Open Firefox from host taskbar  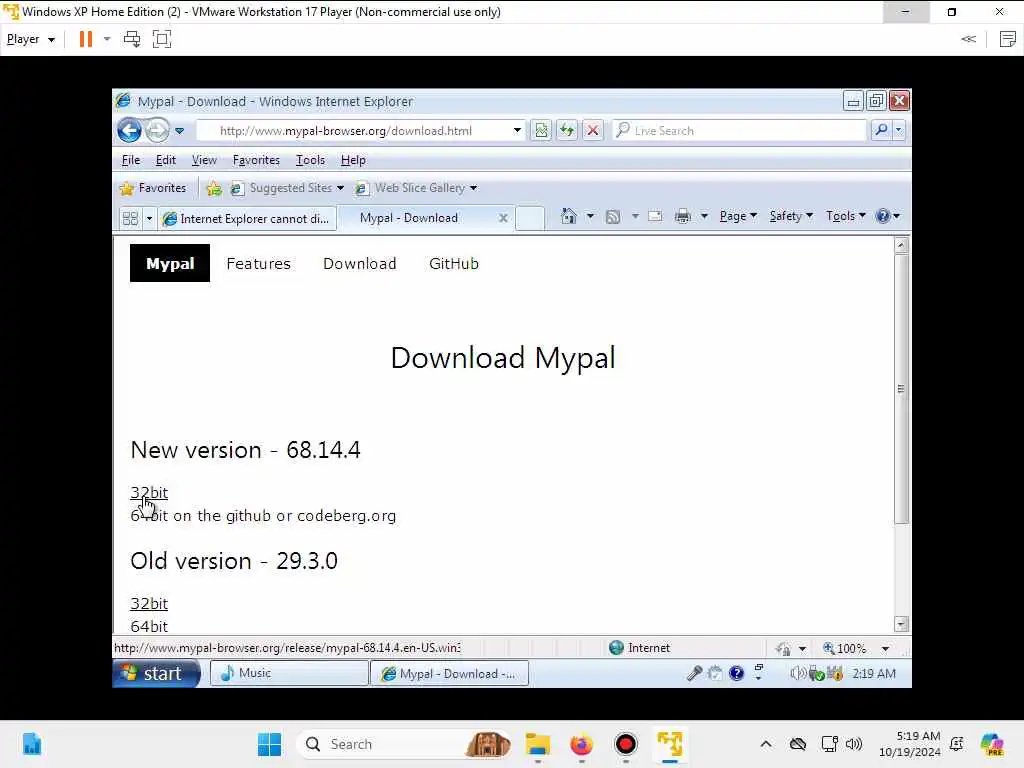[581, 744]
